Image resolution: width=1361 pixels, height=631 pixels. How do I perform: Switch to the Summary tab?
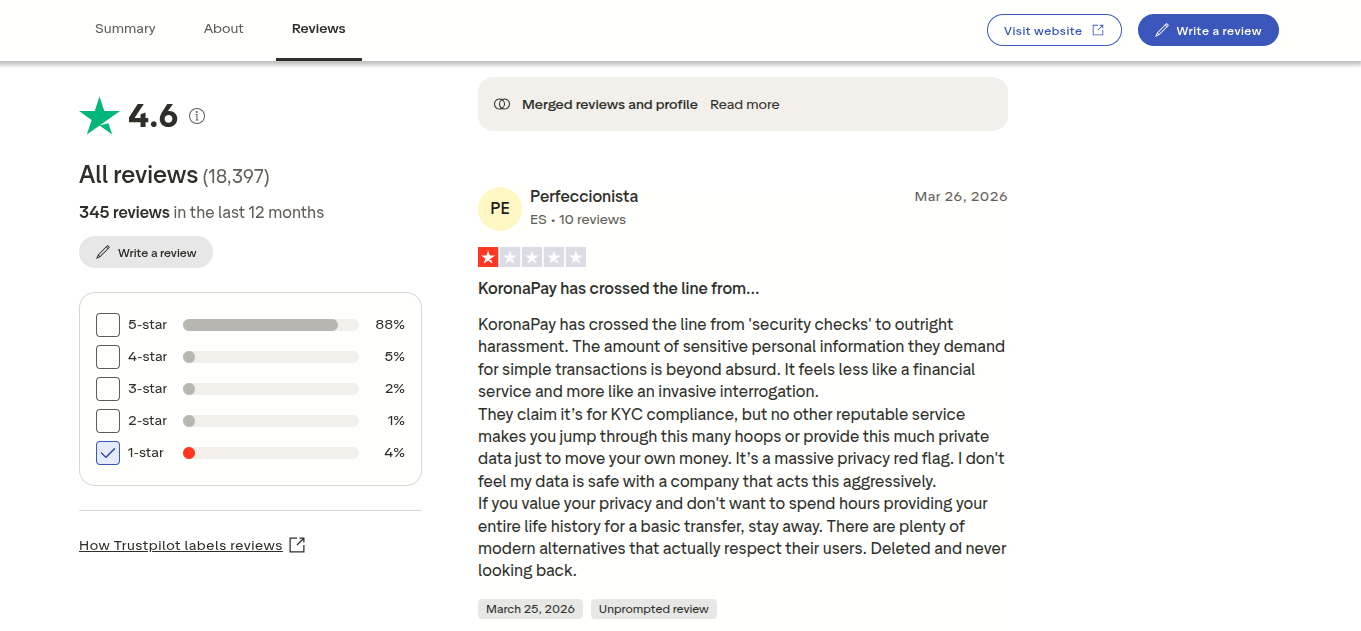point(125,29)
